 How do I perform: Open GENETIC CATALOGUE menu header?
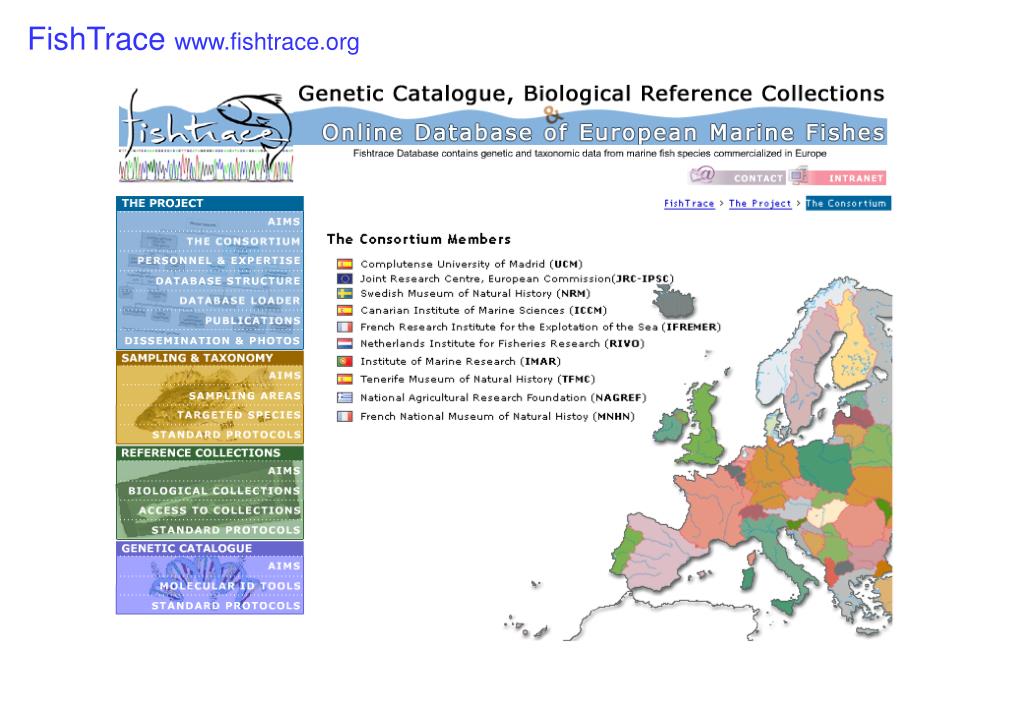point(210,548)
